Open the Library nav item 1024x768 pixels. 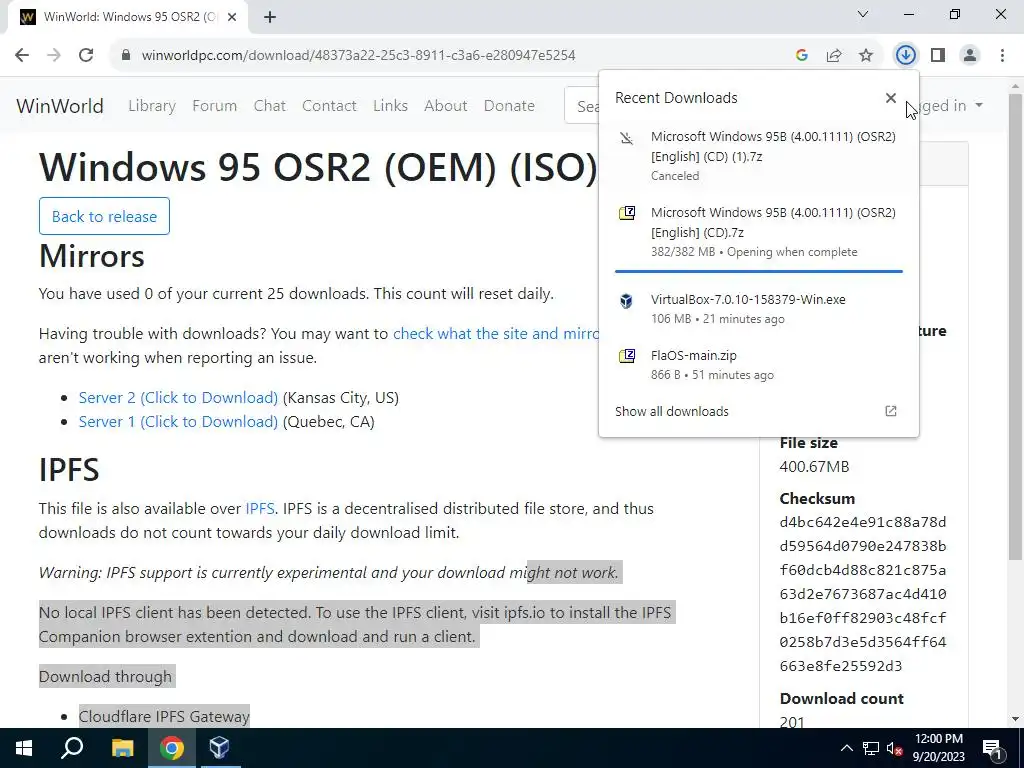(152, 106)
